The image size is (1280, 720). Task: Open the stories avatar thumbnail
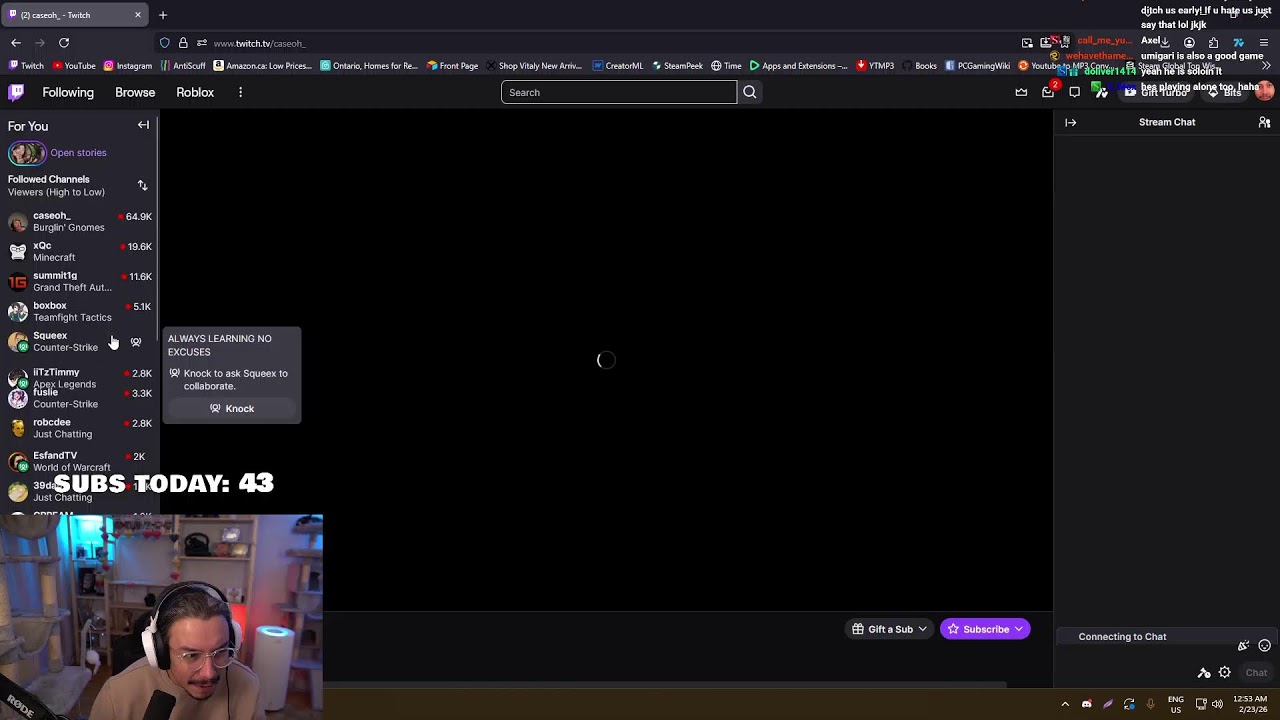tap(27, 153)
